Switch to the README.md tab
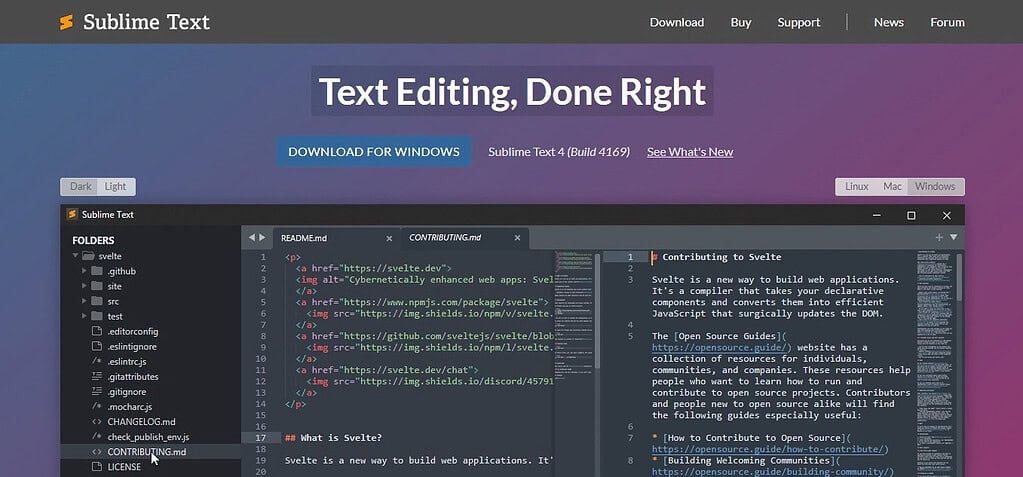The width and height of the screenshot is (1023, 477). (x=304, y=238)
